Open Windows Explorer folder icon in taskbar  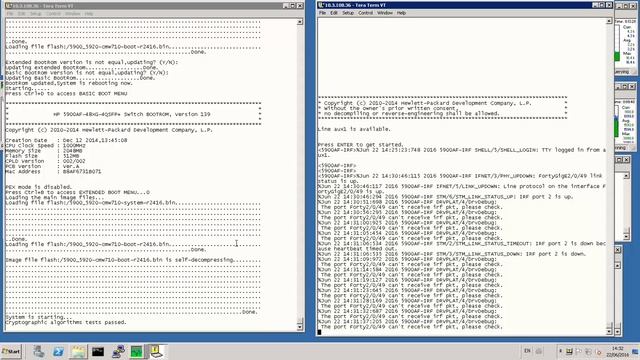[78, 351]
